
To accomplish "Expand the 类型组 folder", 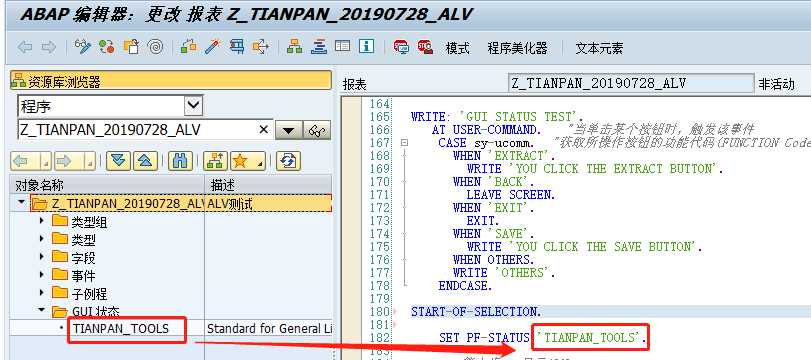I will [42, 221].
